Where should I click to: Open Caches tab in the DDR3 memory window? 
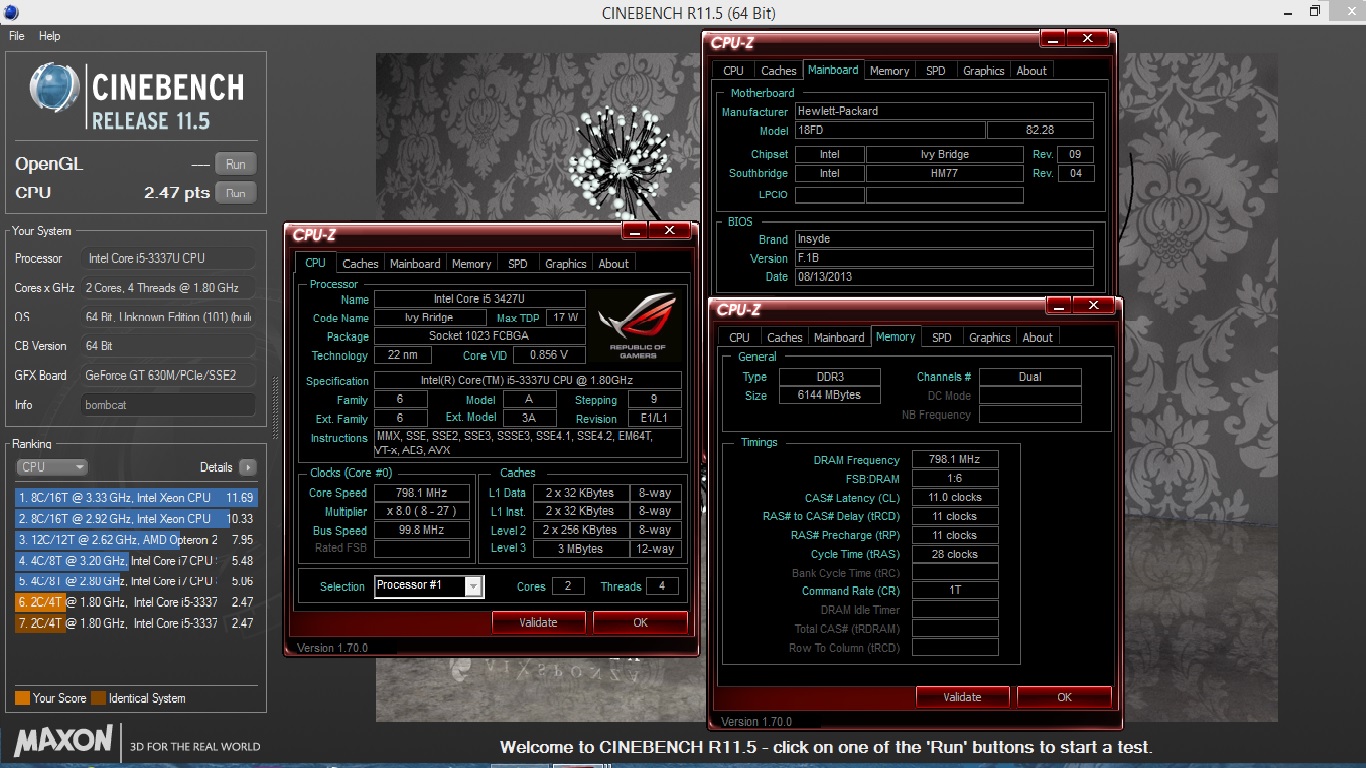[784, 338]
